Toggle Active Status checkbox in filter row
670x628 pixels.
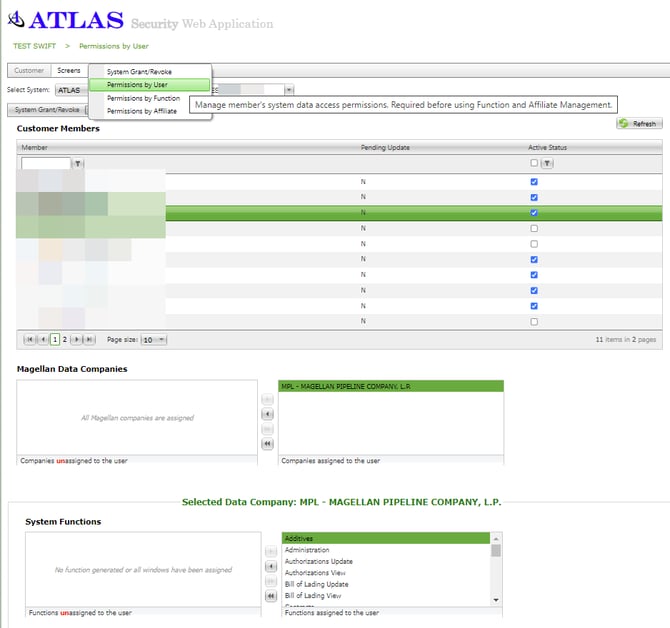534,163
